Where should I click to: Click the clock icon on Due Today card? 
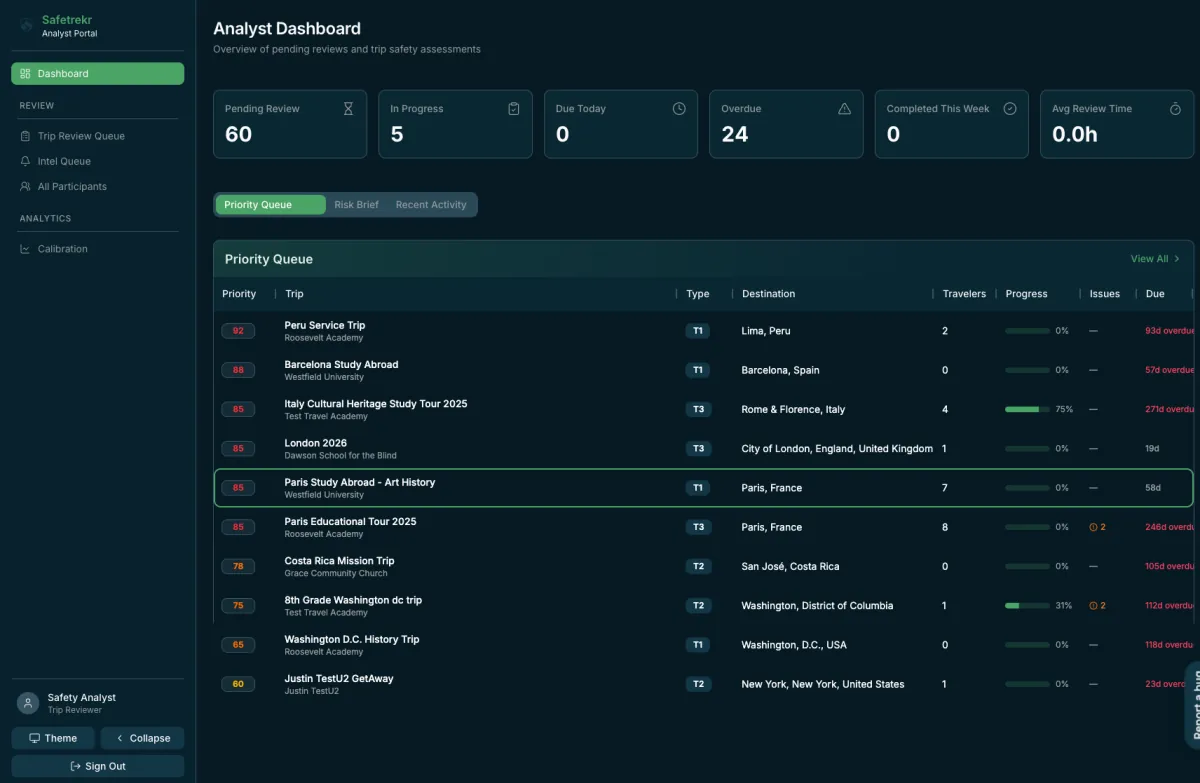(x=679, y=109)
